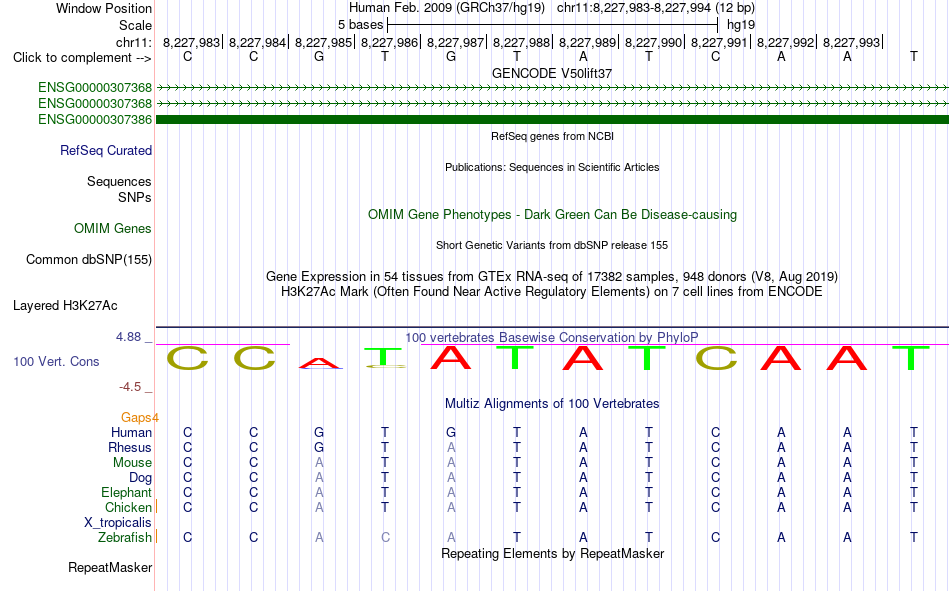Select the Chicken species row label
The width and height of the screenshot is (950, 591).
[128, 507]
